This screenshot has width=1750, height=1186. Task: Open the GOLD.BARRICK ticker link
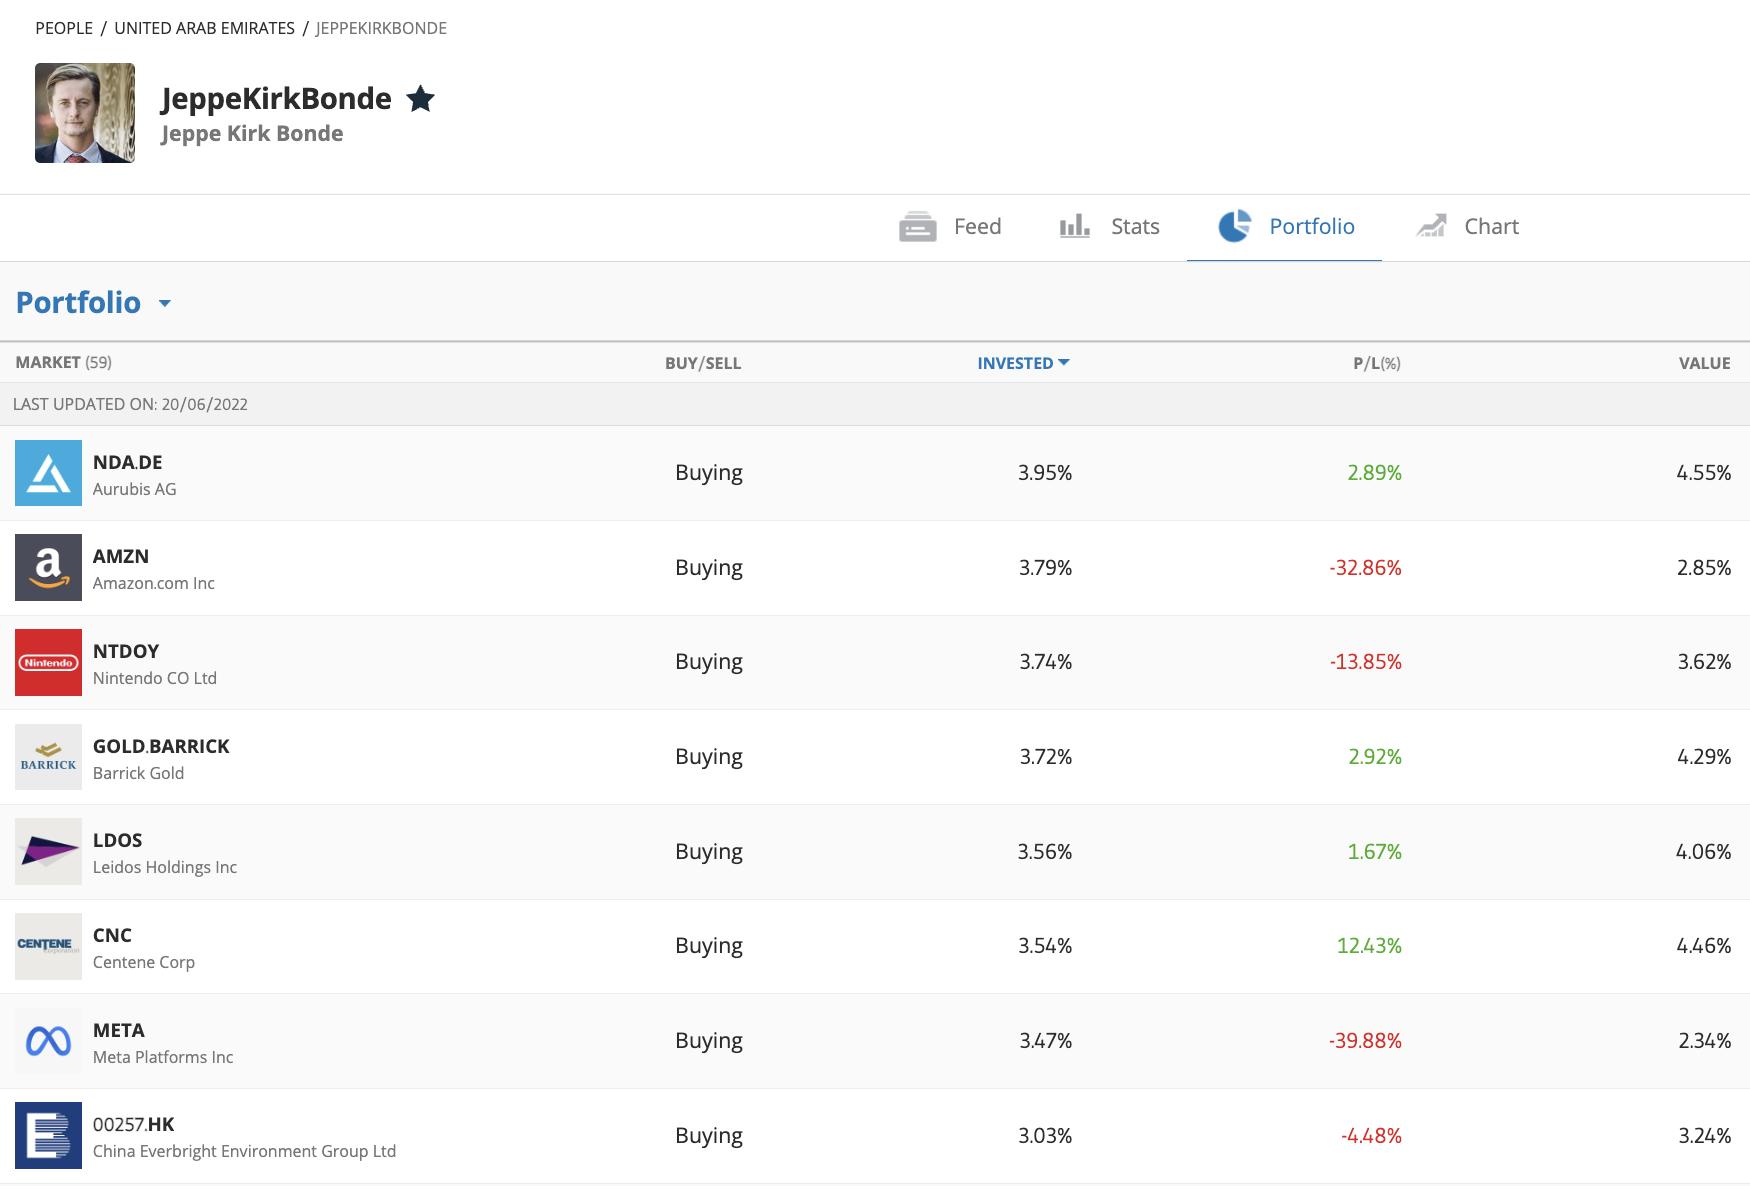161,746
